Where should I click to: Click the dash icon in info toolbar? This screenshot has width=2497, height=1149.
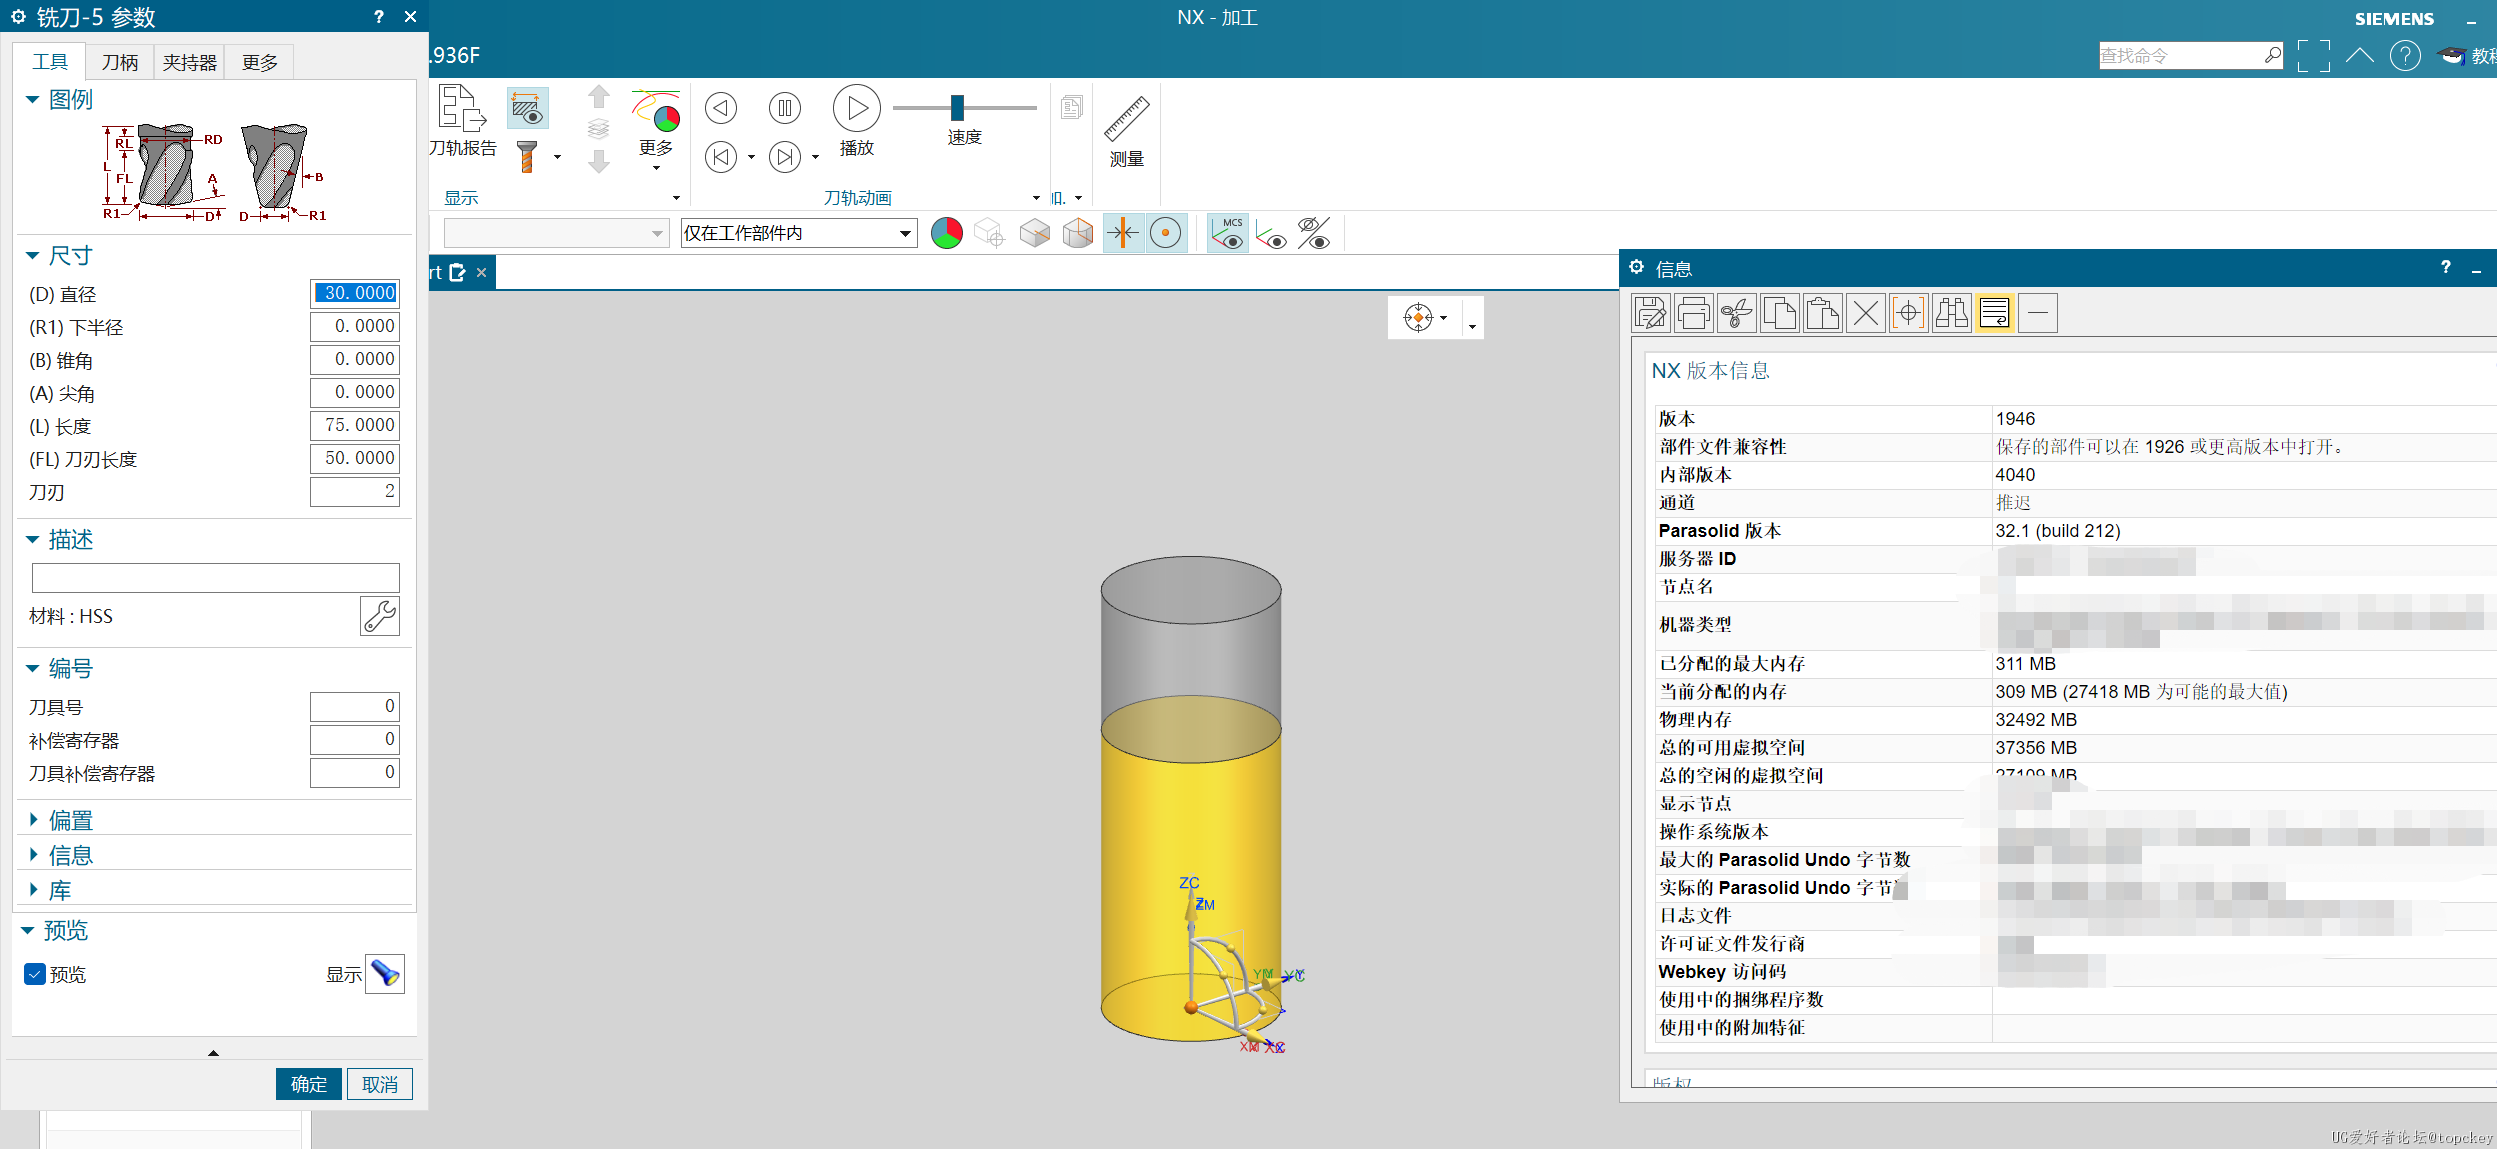tap(2037, 313)
